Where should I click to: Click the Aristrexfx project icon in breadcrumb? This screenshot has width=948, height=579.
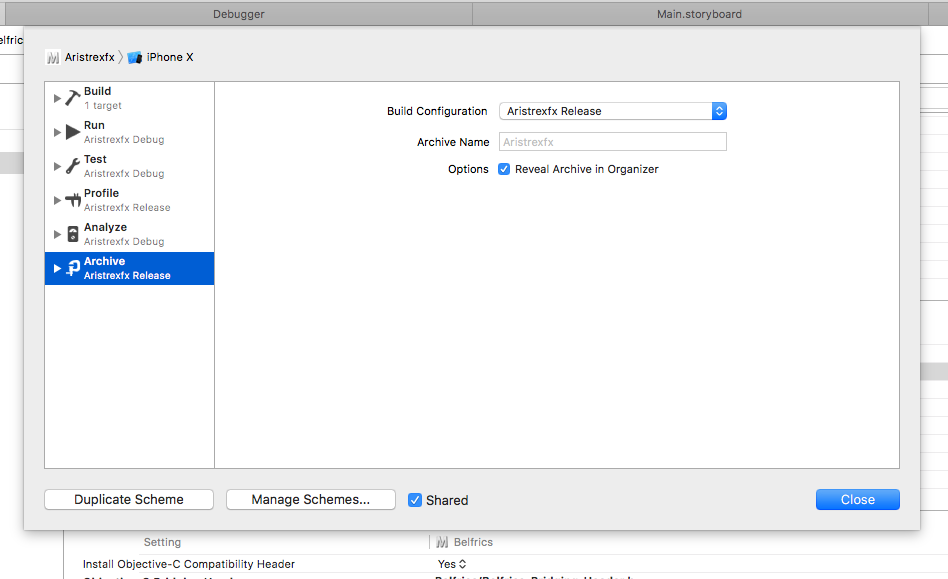click(x=53, y=57)
